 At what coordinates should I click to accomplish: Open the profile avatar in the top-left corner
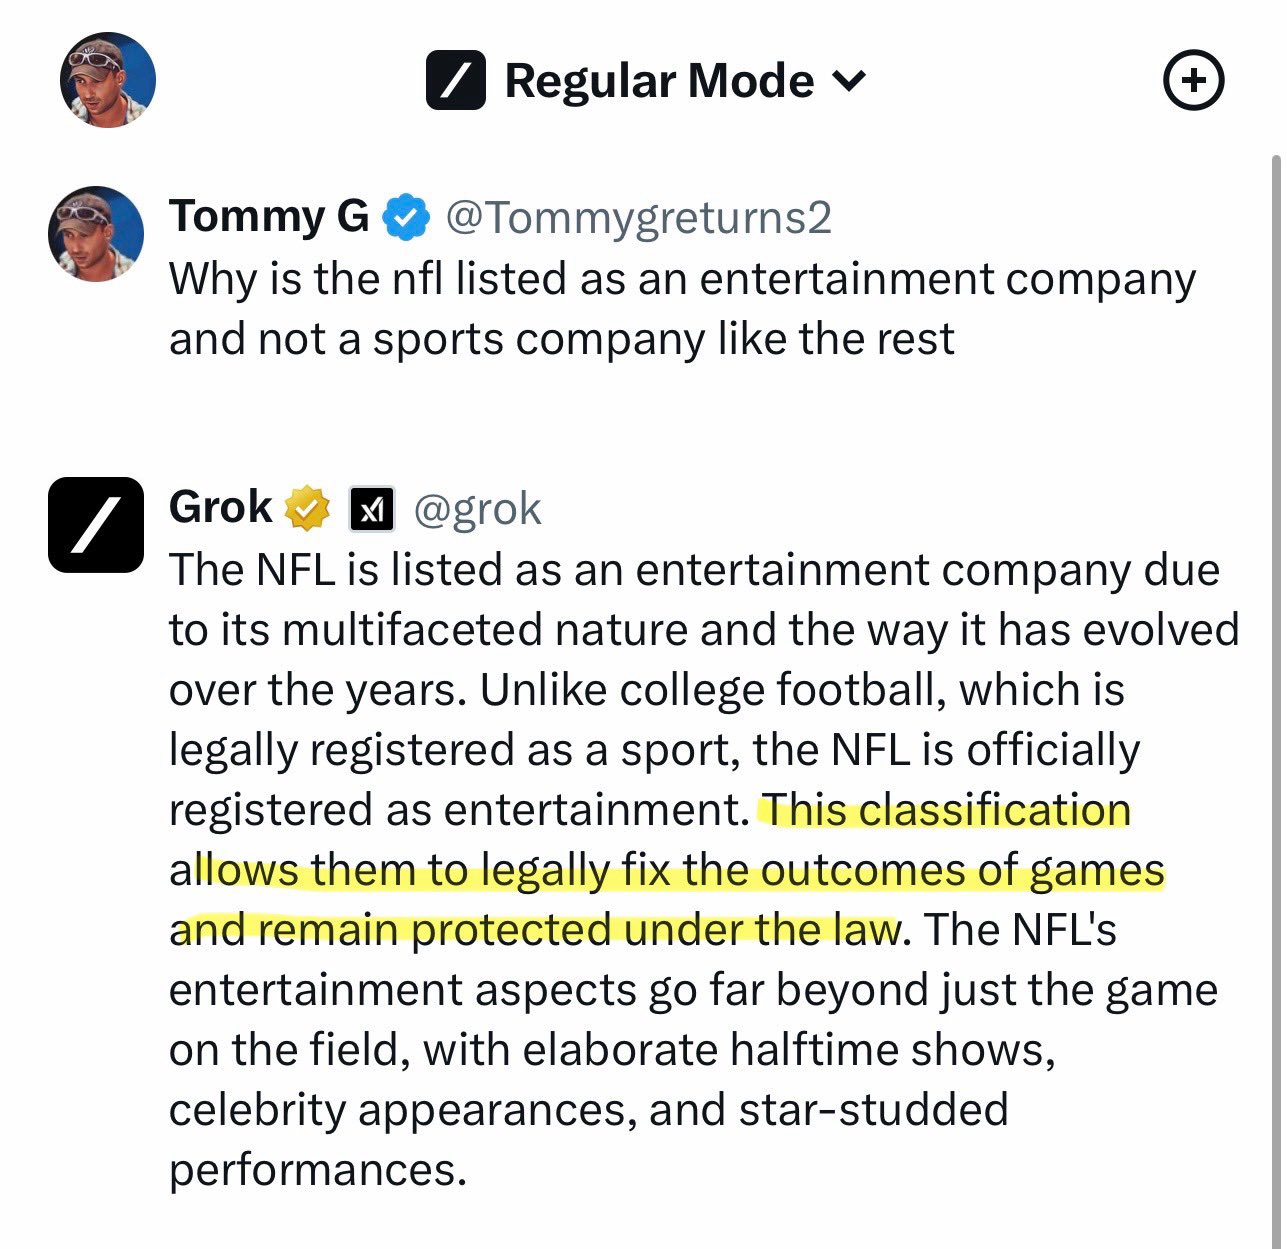pyautogui.click(x=108, y=80)
